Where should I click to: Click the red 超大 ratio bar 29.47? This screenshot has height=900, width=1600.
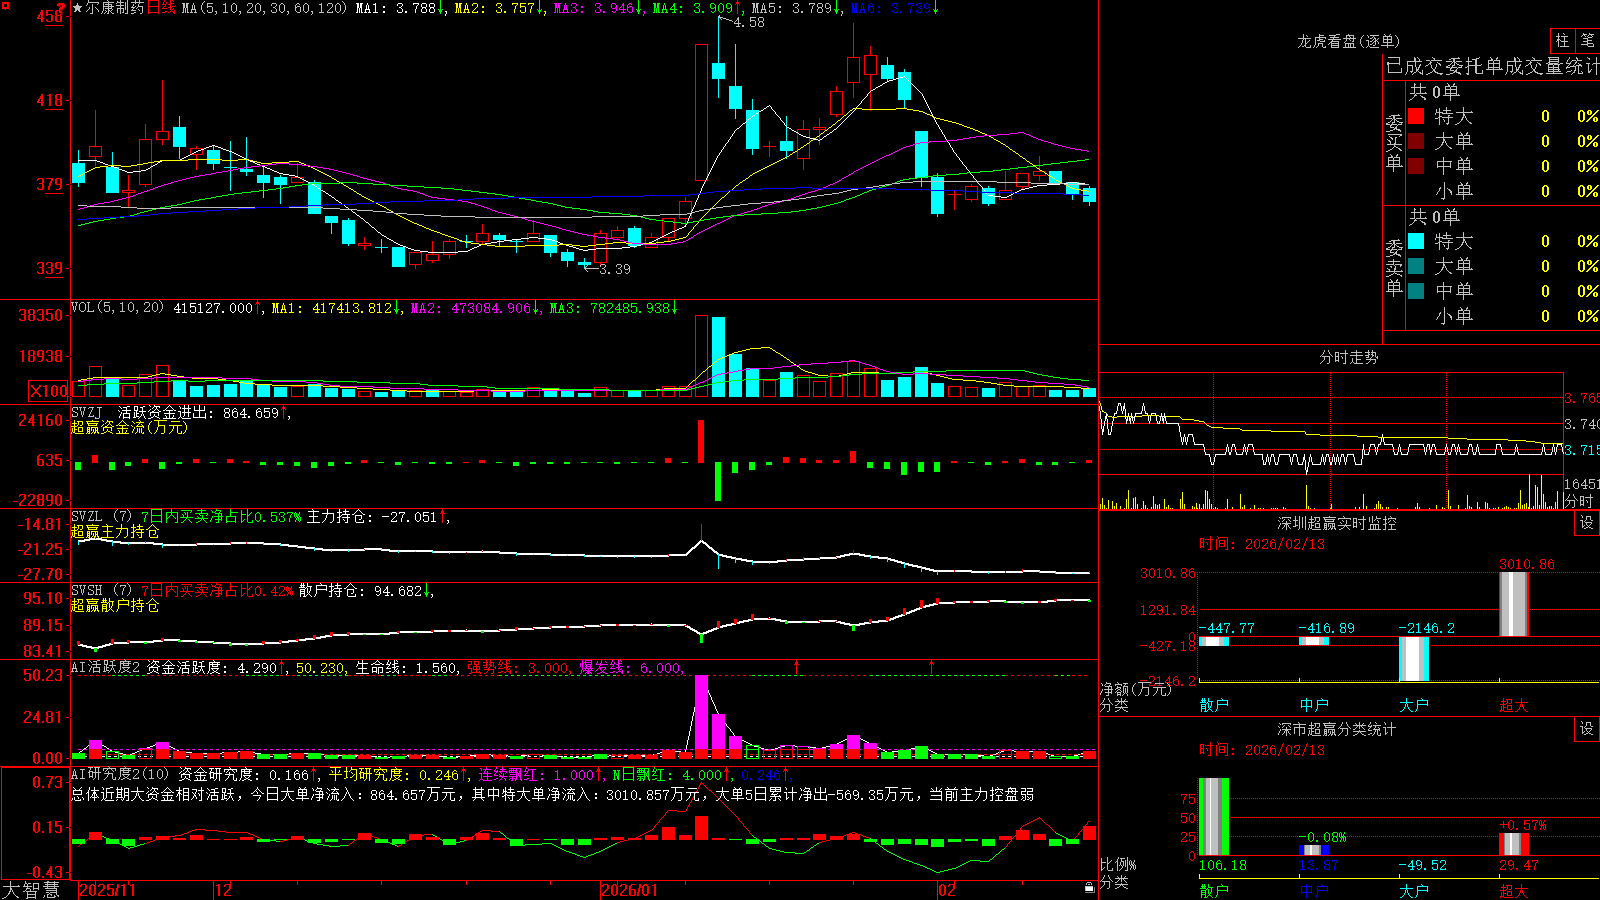[x=1514, y=845]
